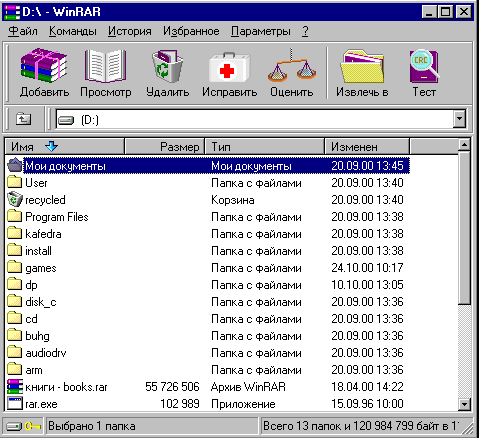Select the dp folder row name

(31, 285)
